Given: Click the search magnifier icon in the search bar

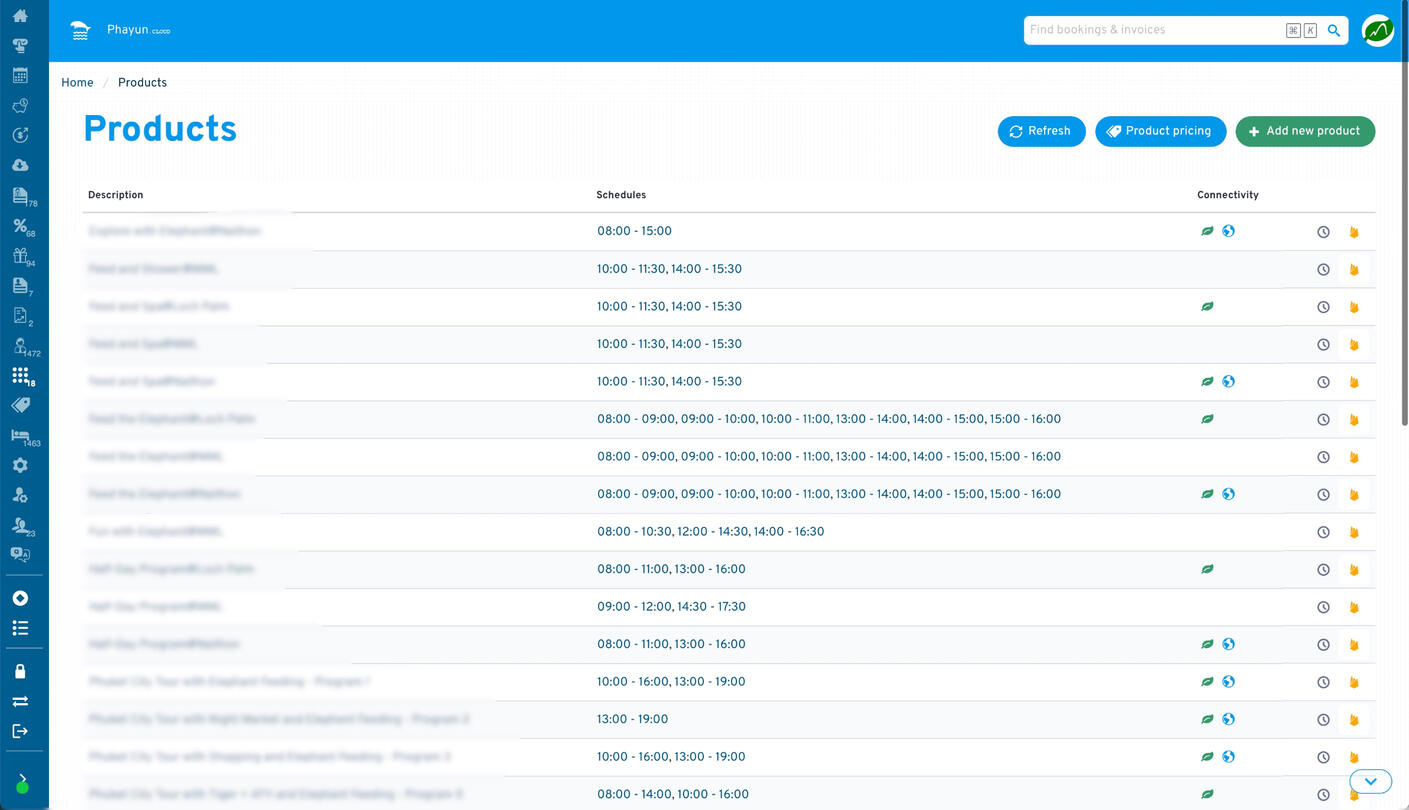Looking at the screenshot, I should pyautogui.click(x=1333, y=30).
